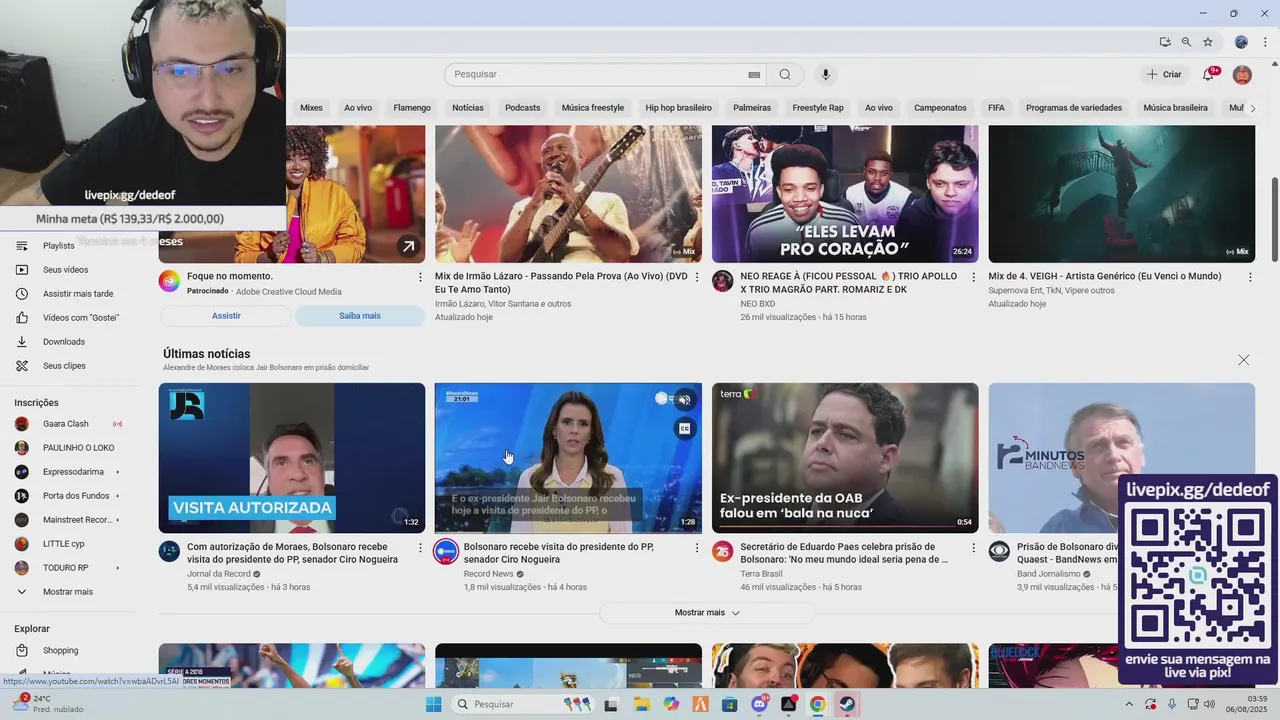The image size is (1280, 720).
Task: Click the page vertical scrollbar thumb
Action: tap(1274, 218)
